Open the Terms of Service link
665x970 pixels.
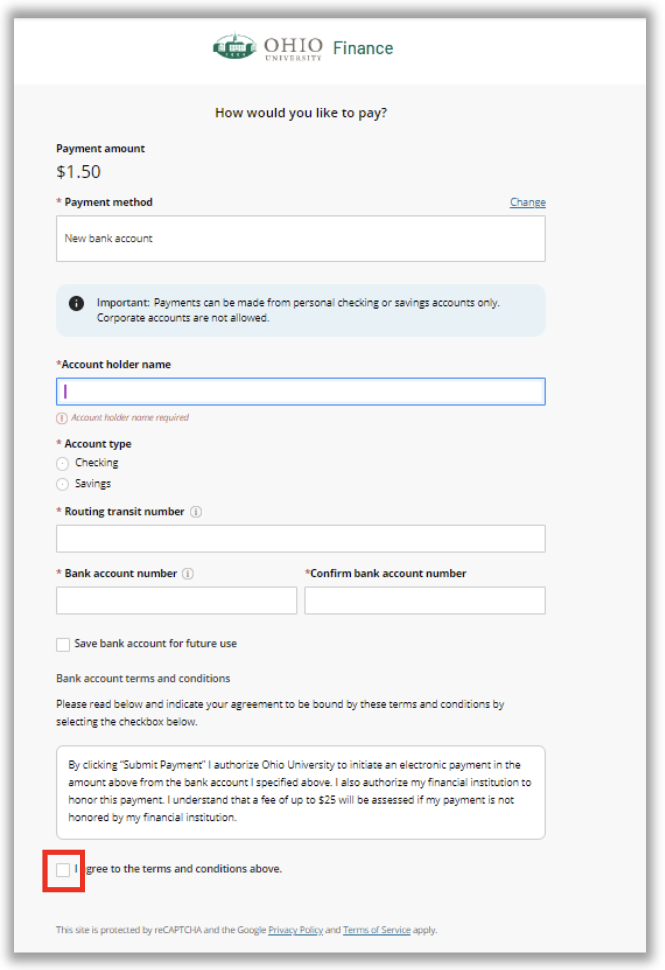376,929
